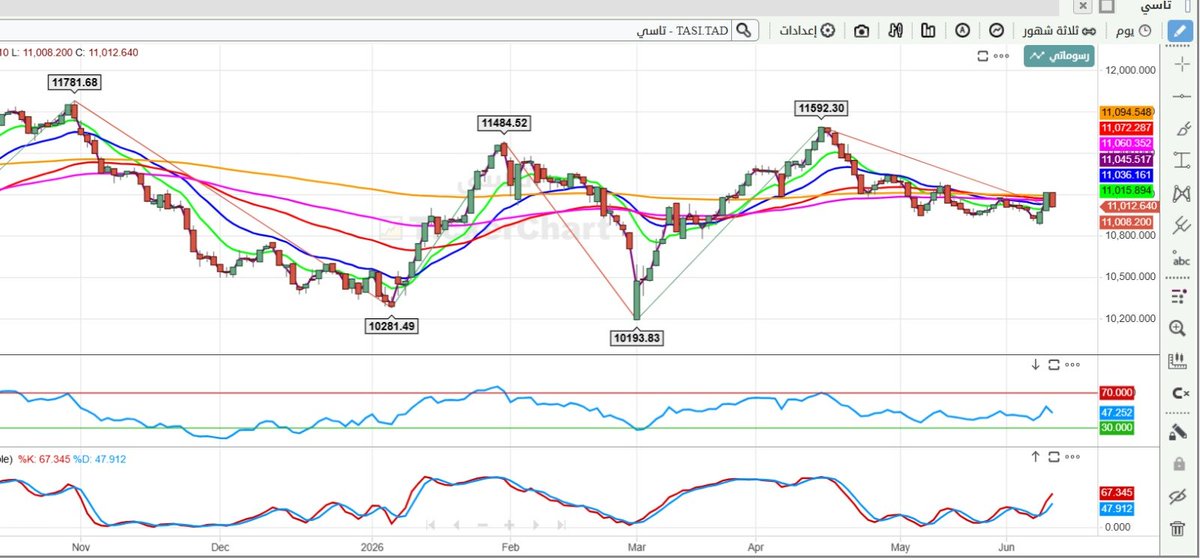Select the abc text annotation tool
The image size is (1200, 560).
click(1182, 260)
